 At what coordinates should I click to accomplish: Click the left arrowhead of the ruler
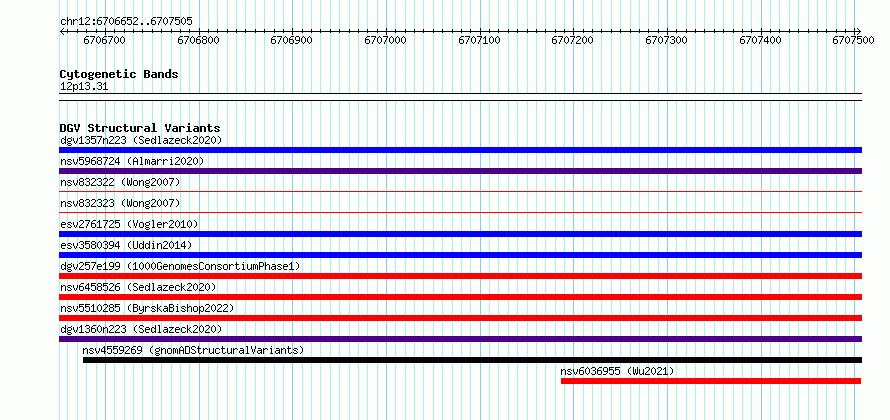62,31
